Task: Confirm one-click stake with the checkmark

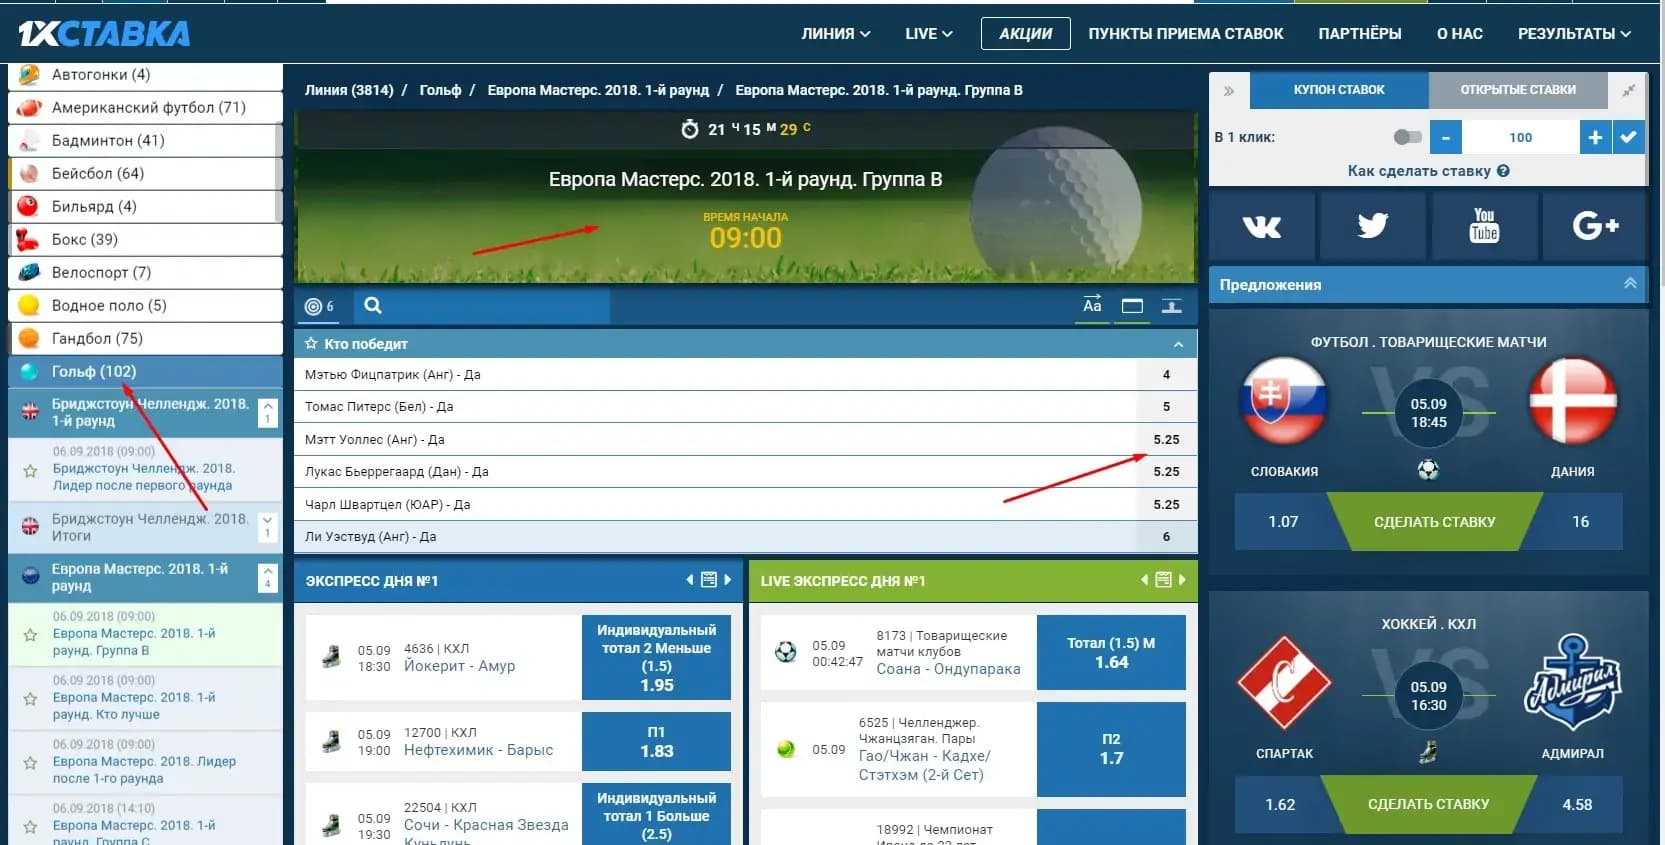Action: (1629, 137)
